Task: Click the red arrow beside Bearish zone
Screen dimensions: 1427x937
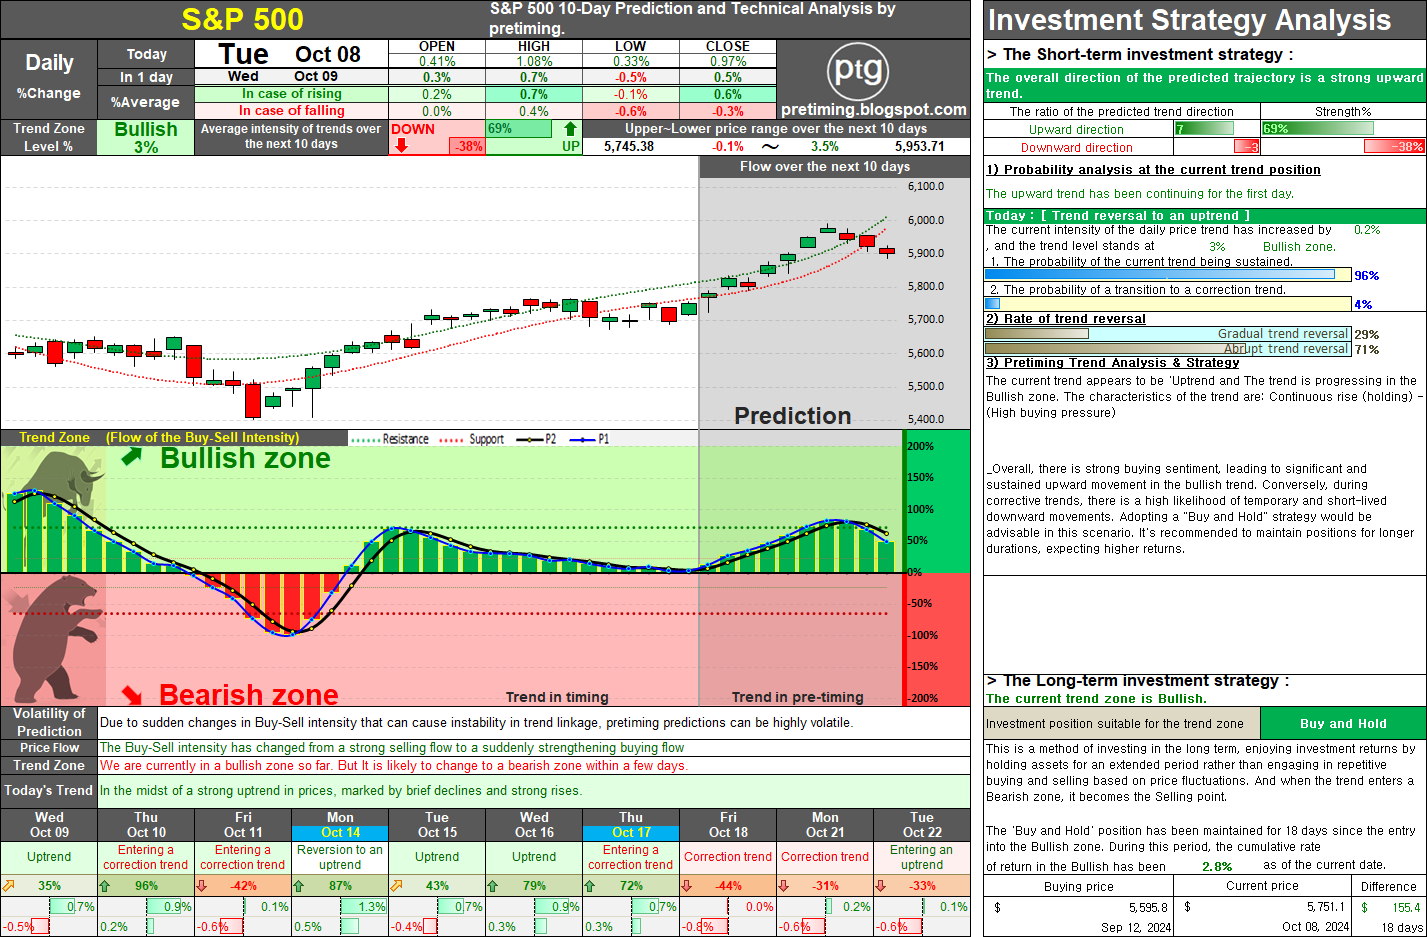Action: click(132, 694)
